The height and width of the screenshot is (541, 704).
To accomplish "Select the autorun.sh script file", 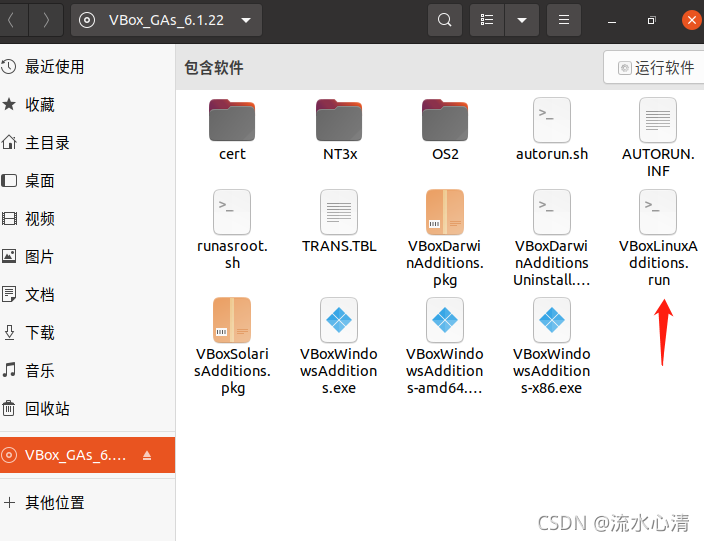I will [x=552, y=130].
